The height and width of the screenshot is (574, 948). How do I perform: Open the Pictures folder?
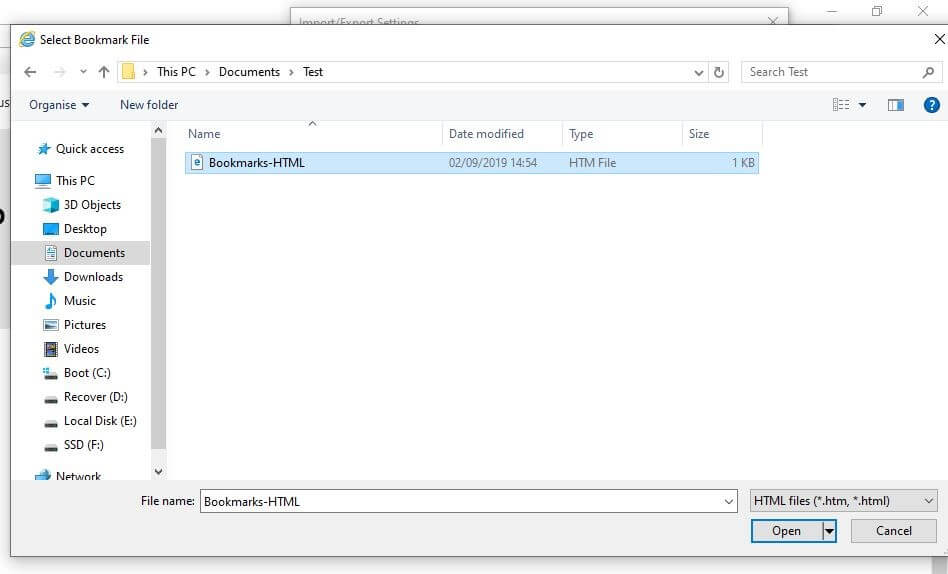[x=85, y=325]
